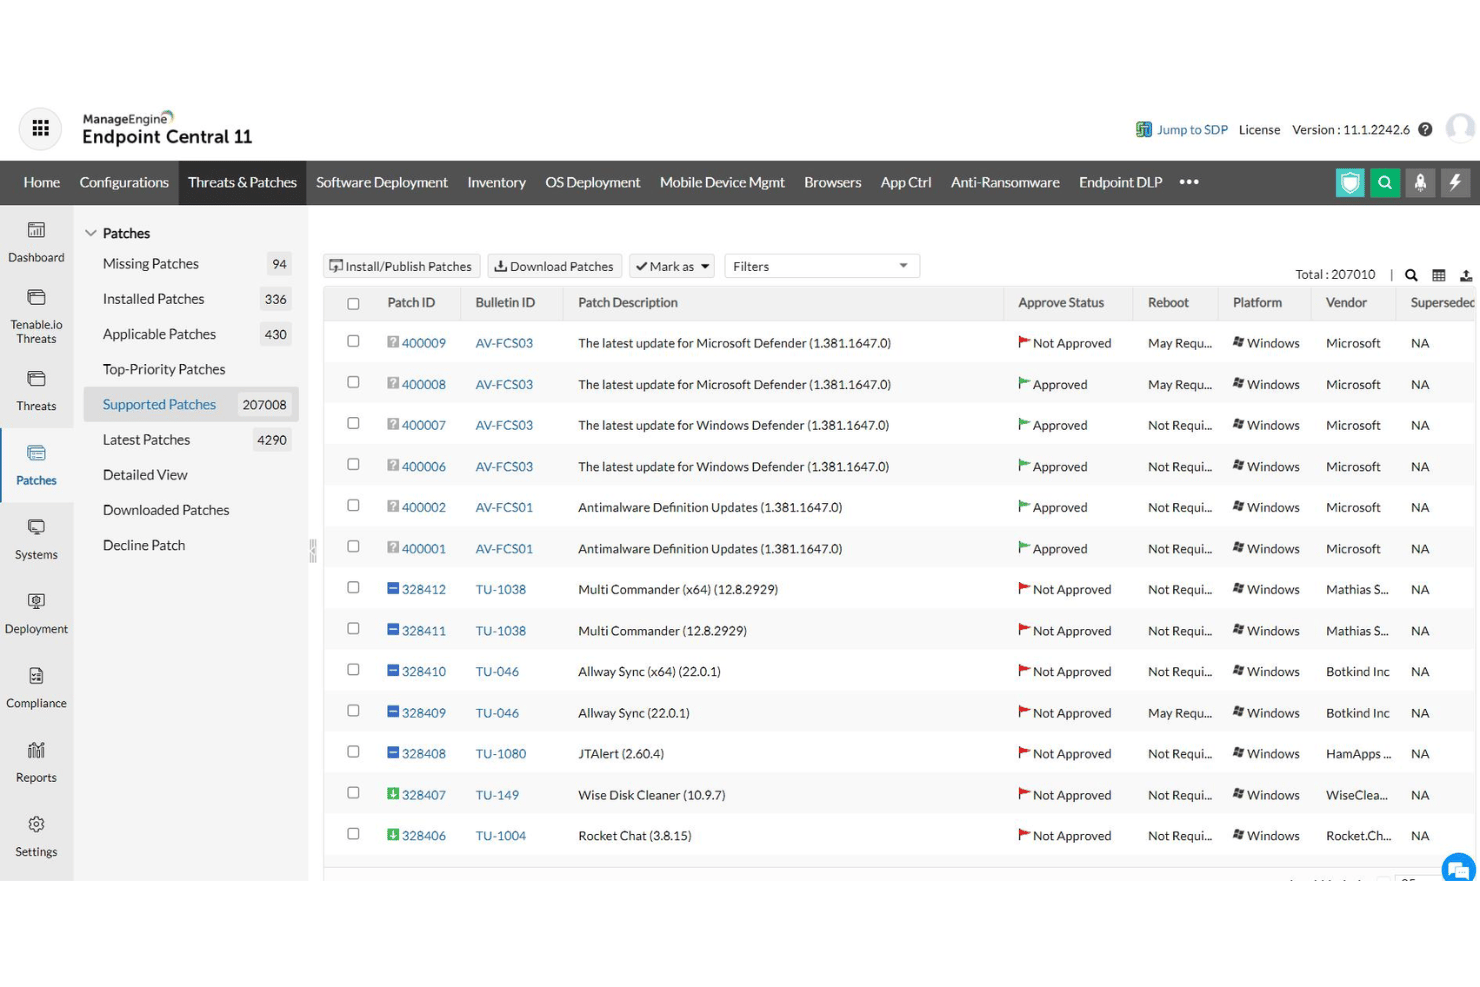
Task: Open the Inventory tab
Action: point(496,182)
